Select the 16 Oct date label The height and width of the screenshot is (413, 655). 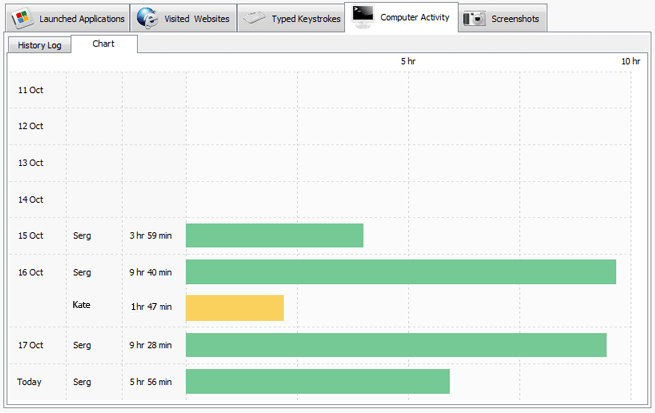[30, 272]
